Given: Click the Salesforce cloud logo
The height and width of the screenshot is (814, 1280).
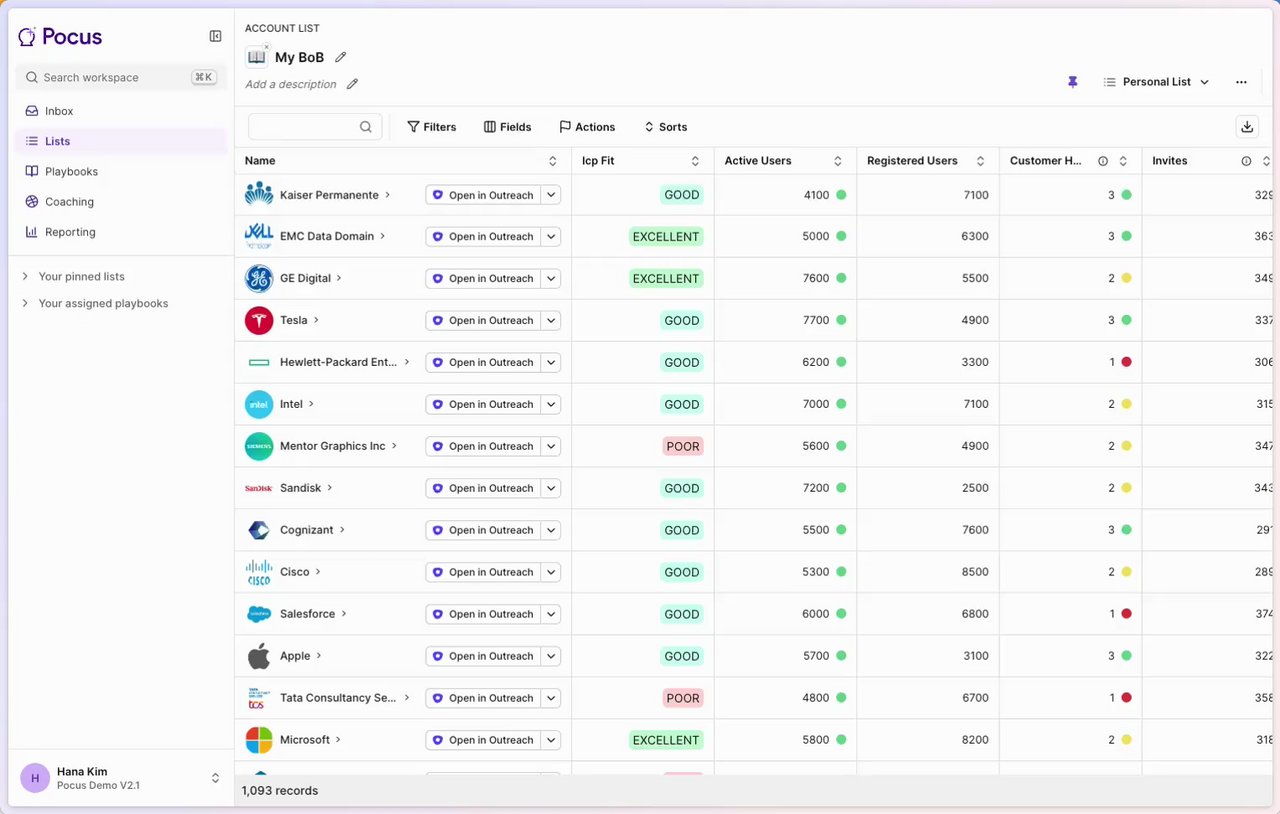Looking at the screenshot, I should 259,614.
